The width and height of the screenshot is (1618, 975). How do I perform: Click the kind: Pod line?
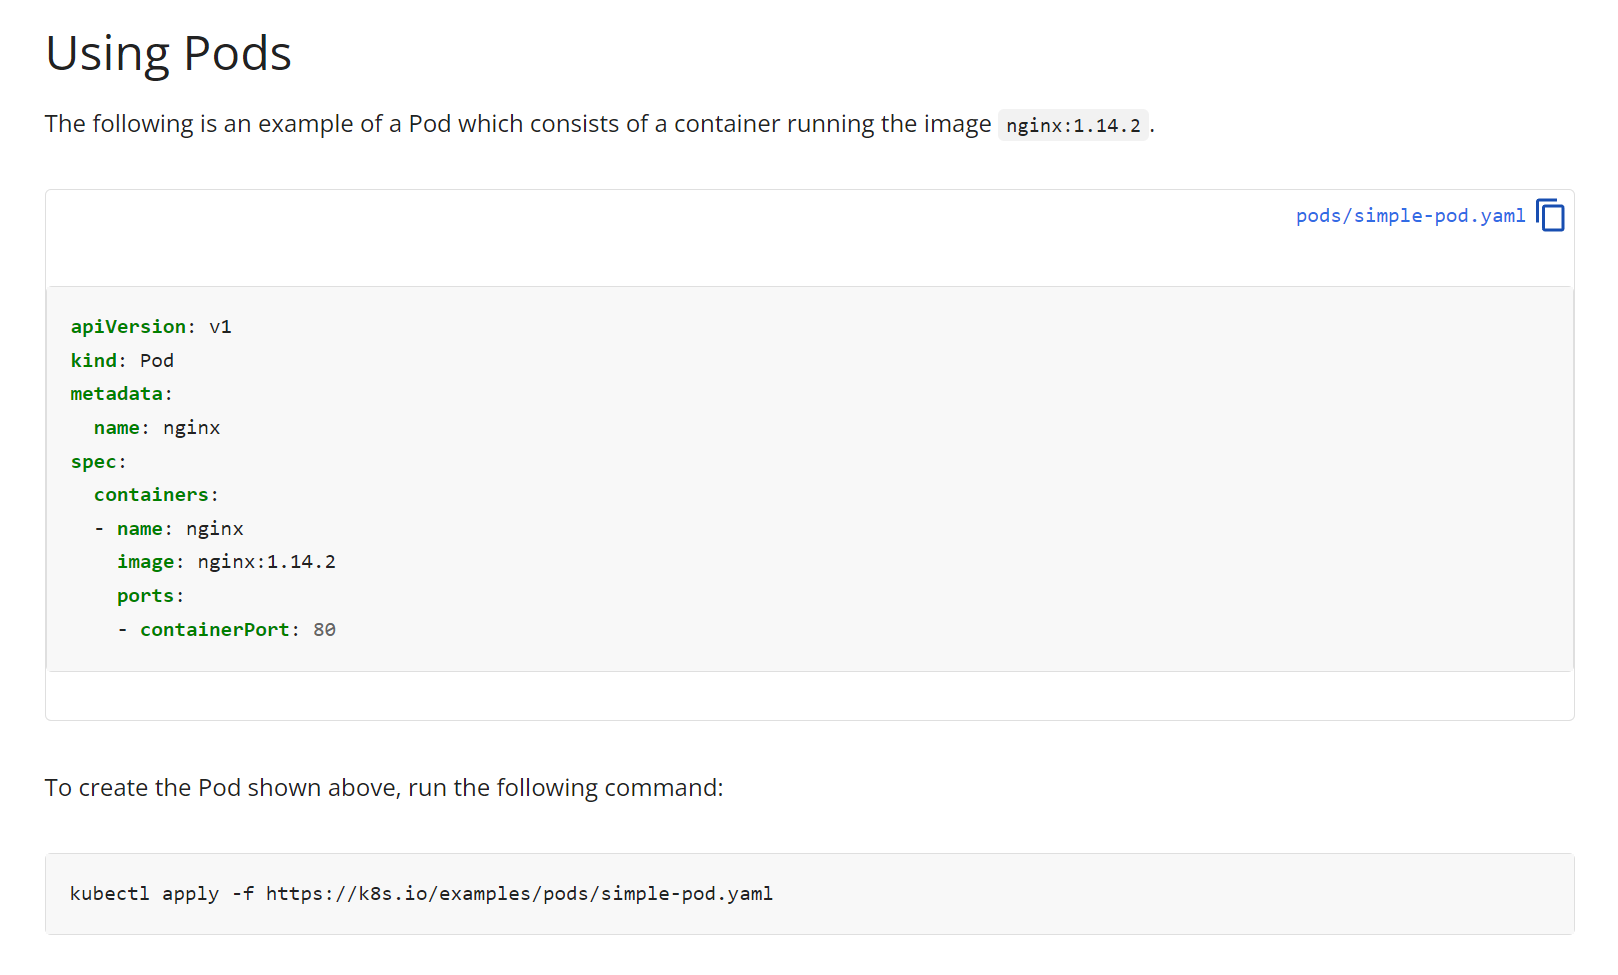pos(122,361)
